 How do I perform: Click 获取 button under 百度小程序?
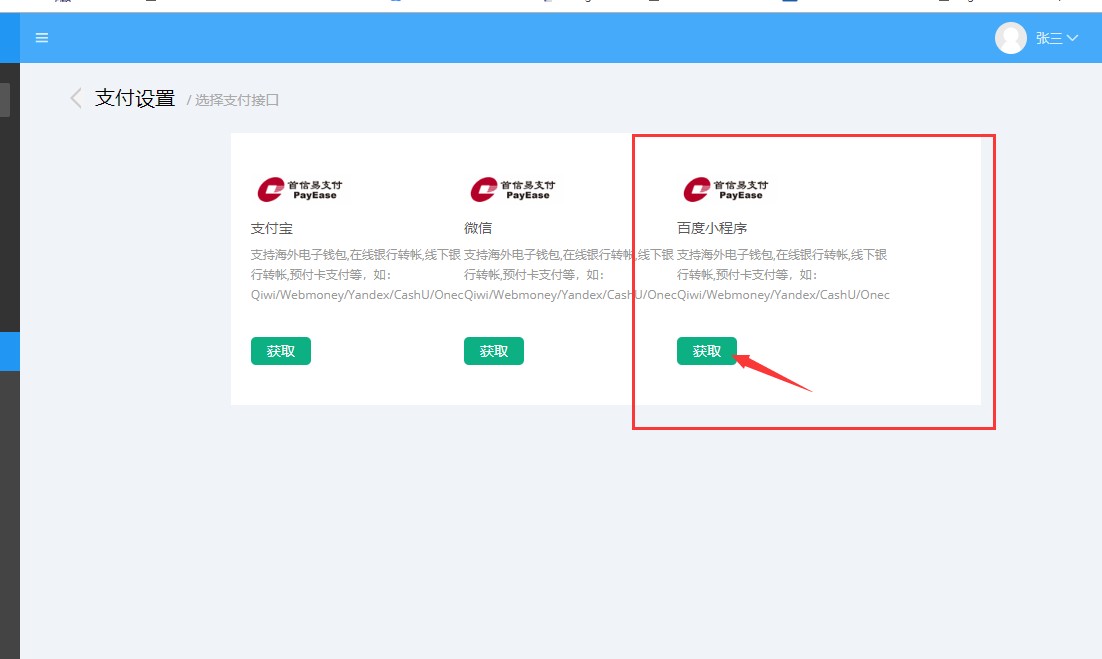point(706,351)
